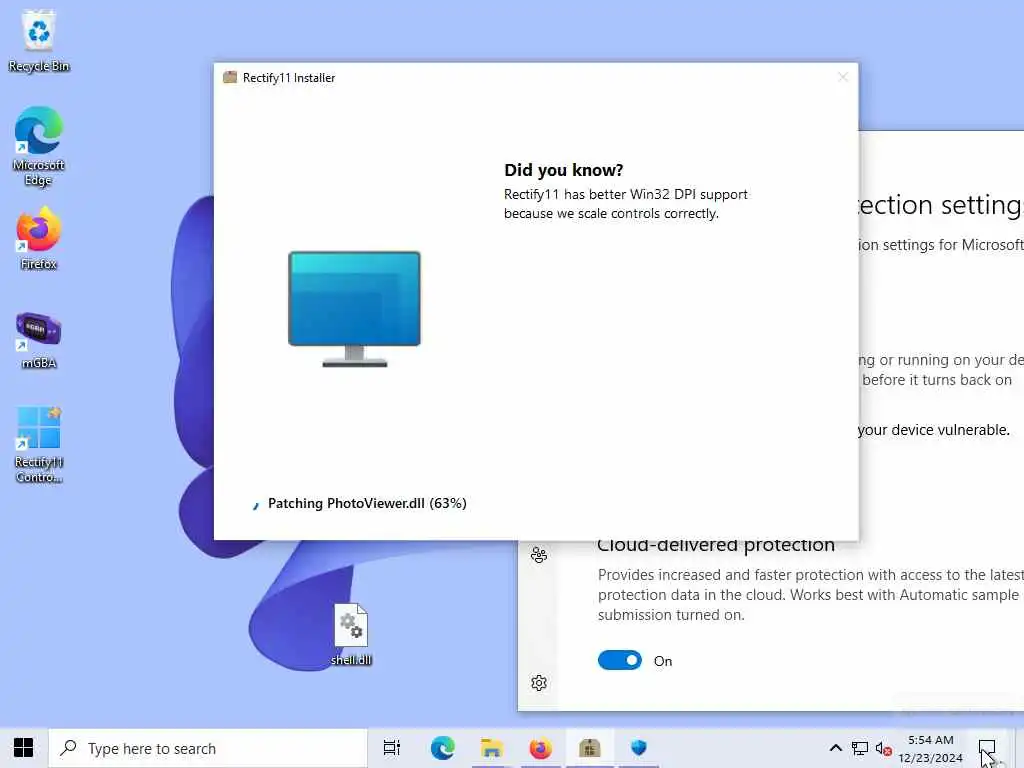Show hidden system tray icons
Image resolution: width=1024 pixels, height=768 pixels.
point(835,748)
